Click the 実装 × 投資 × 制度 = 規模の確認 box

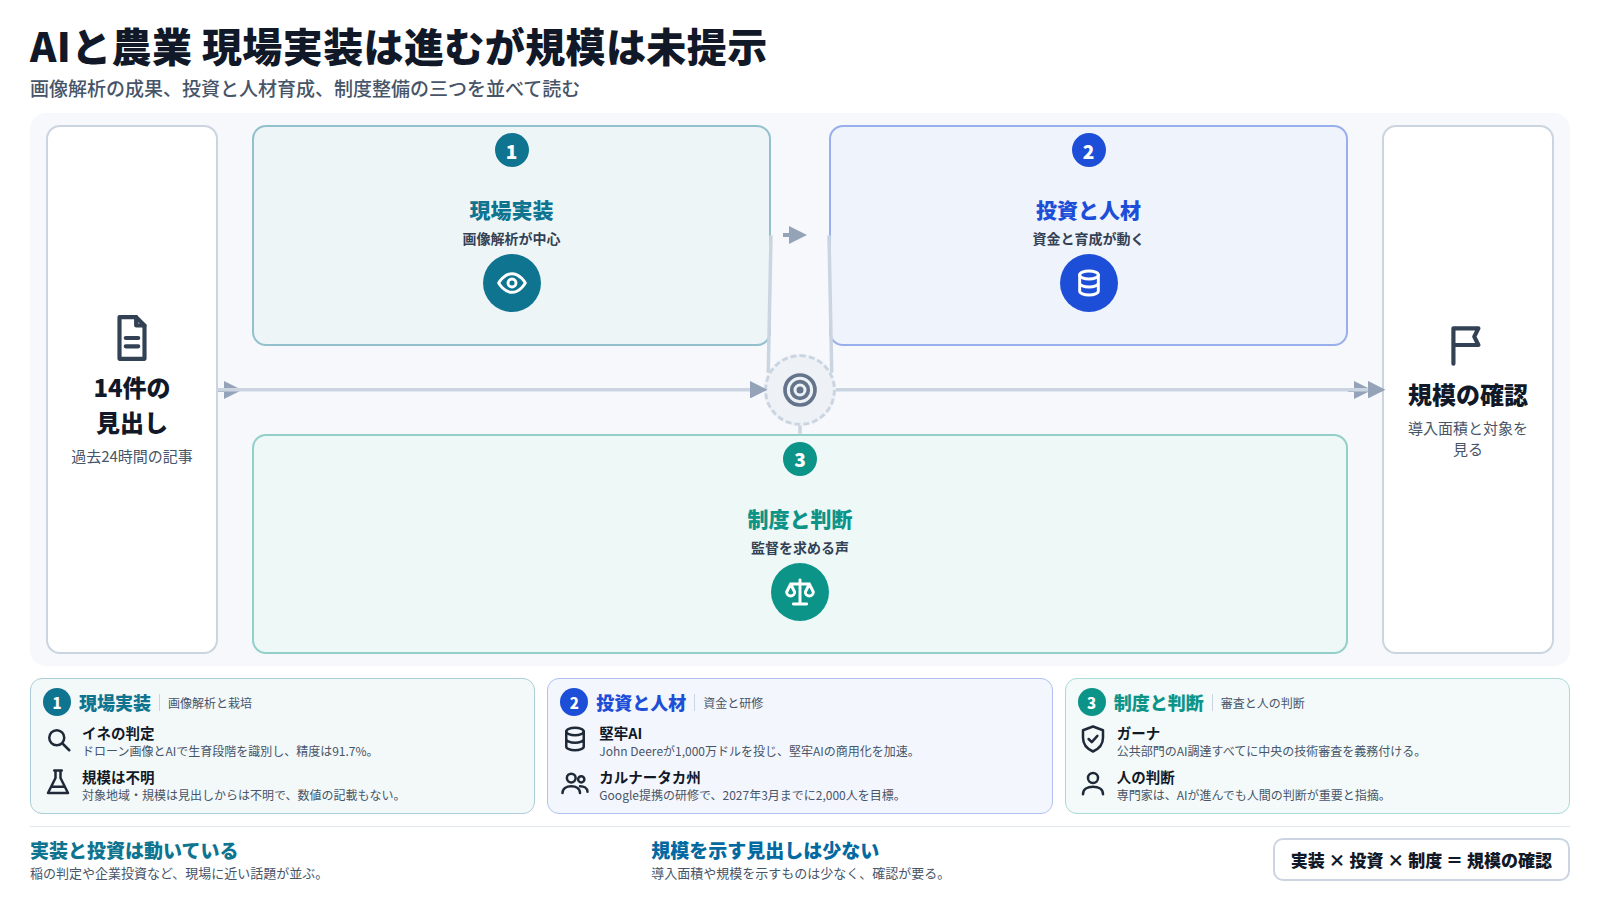tap(1421, 860)
